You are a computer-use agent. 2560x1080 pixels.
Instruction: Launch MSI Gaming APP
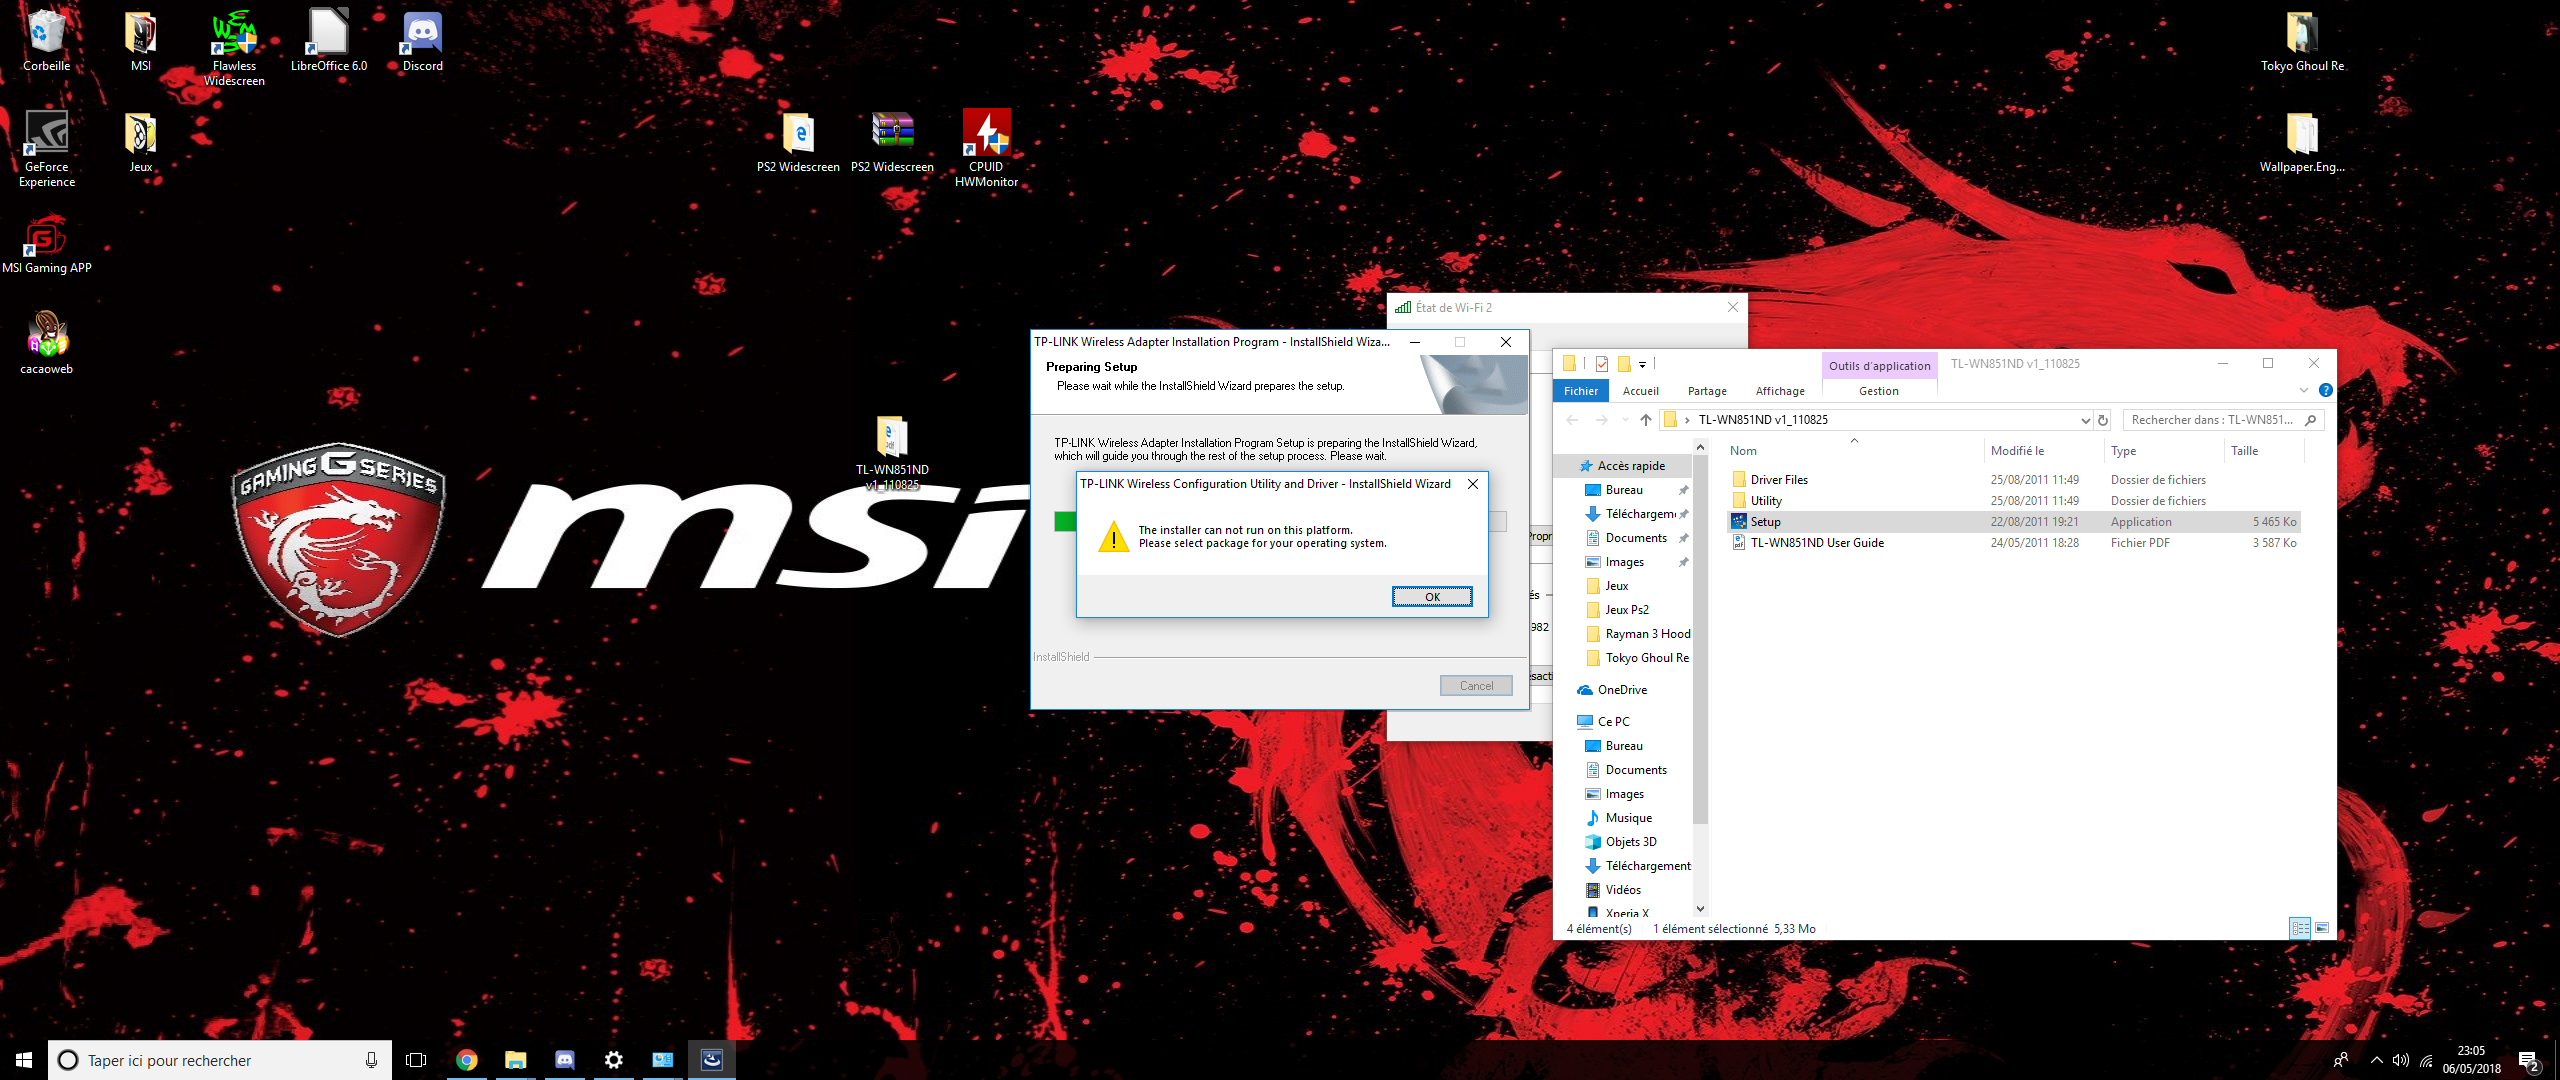click(44, 238)
